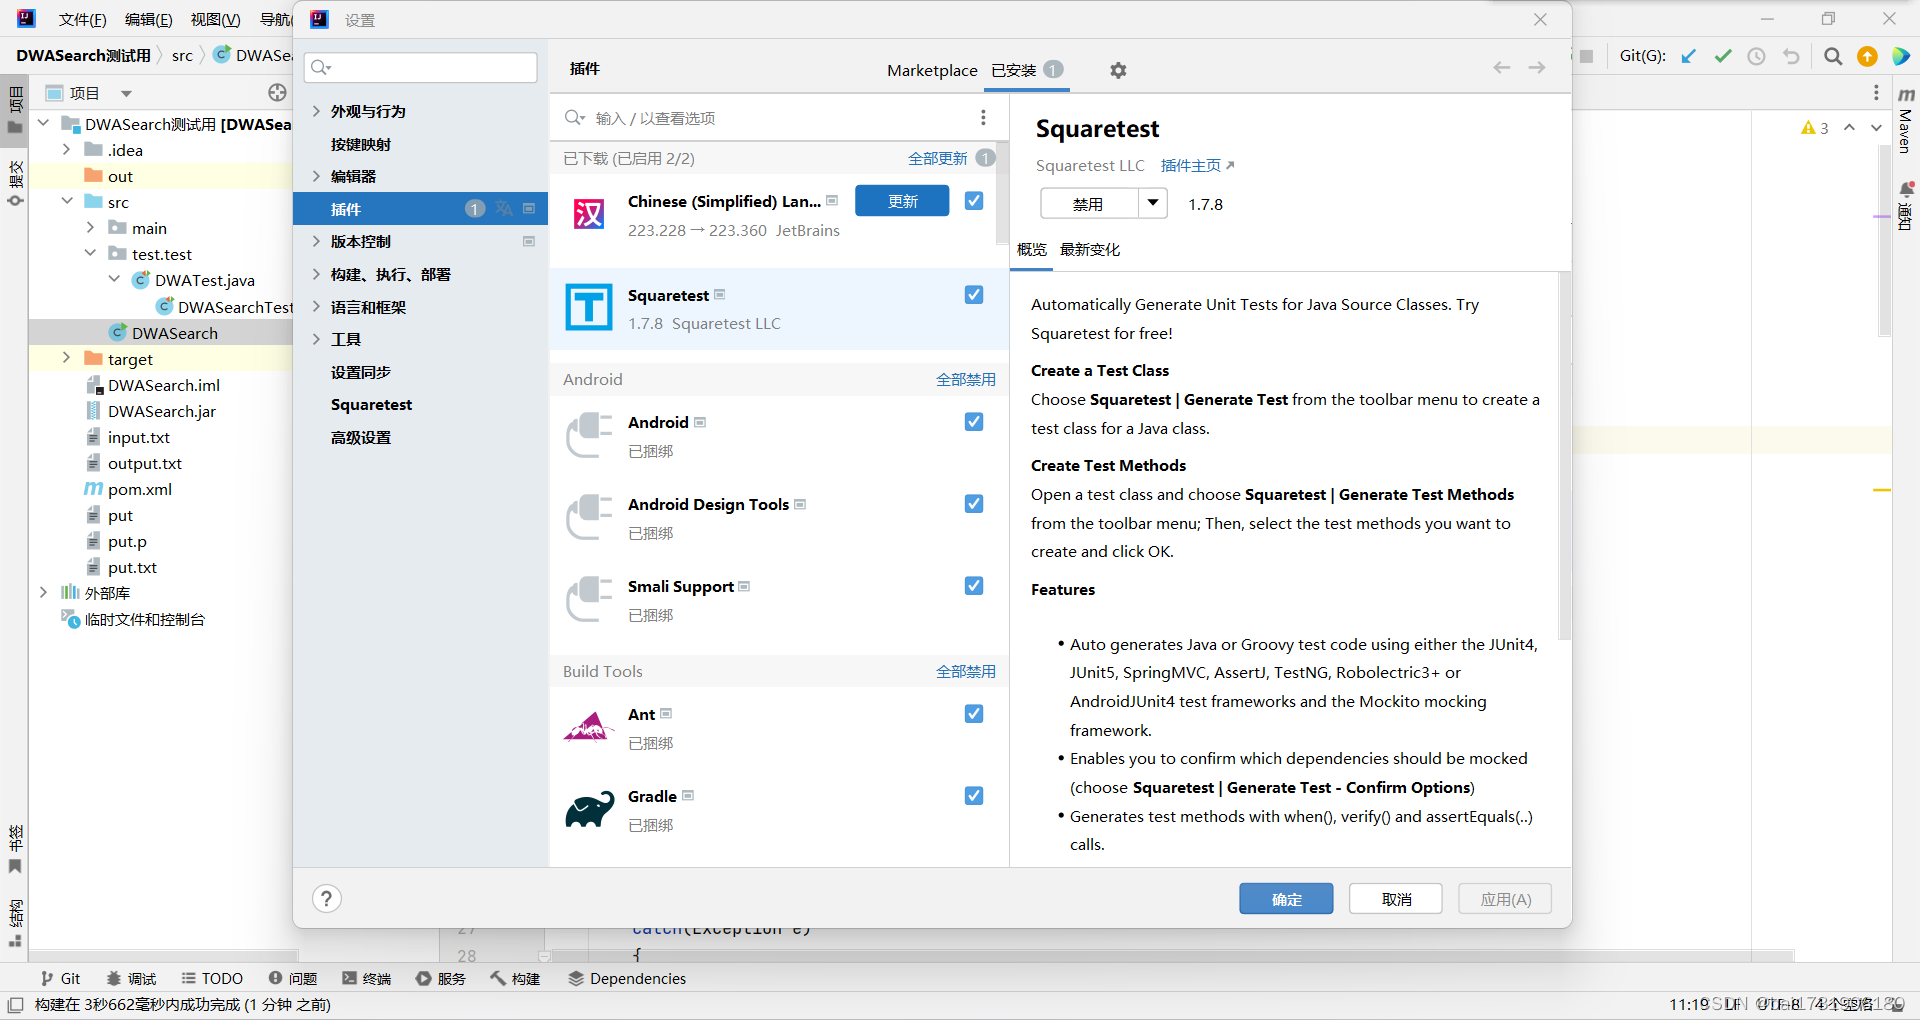The width and height of the screenshot is (1920, 1020).
Task: Disable Chinese (Simplified) language plugin checkbox
Action: coord(974,201)
